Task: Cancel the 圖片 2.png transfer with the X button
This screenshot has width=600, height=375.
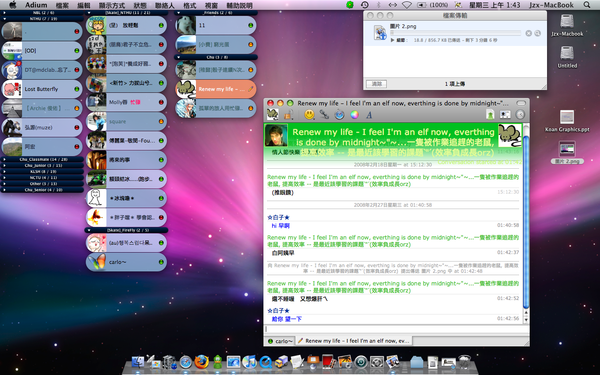Action: (x=528, y=33)
